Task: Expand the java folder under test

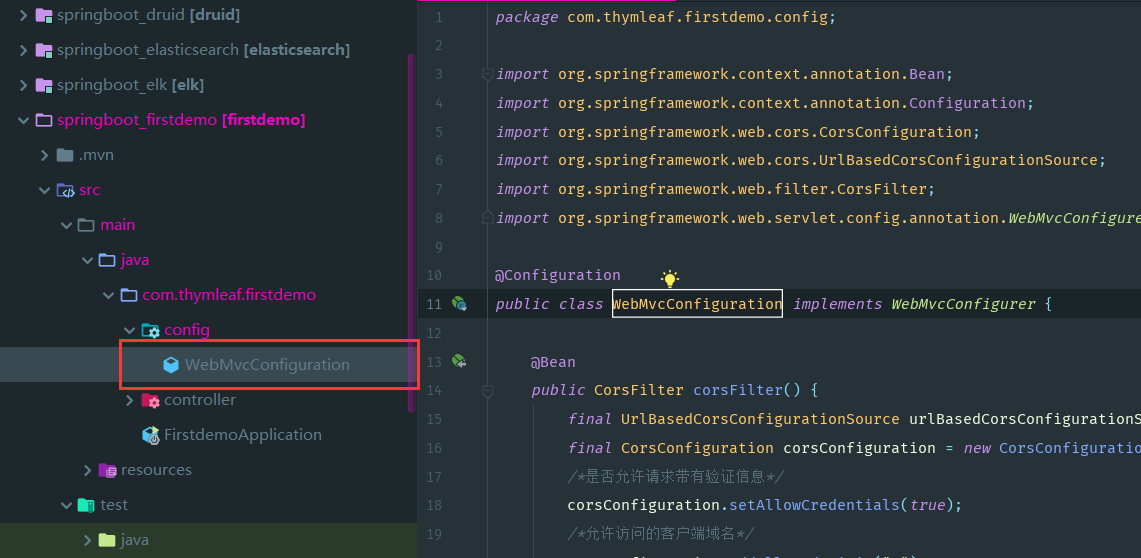Action: [87, 540]
